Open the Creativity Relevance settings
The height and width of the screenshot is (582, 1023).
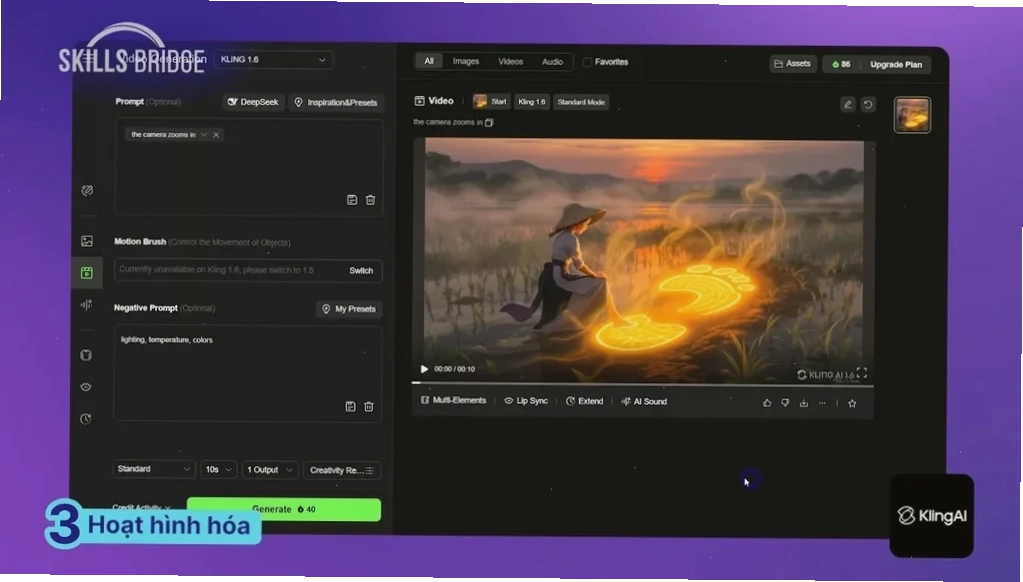coord(342,470)
